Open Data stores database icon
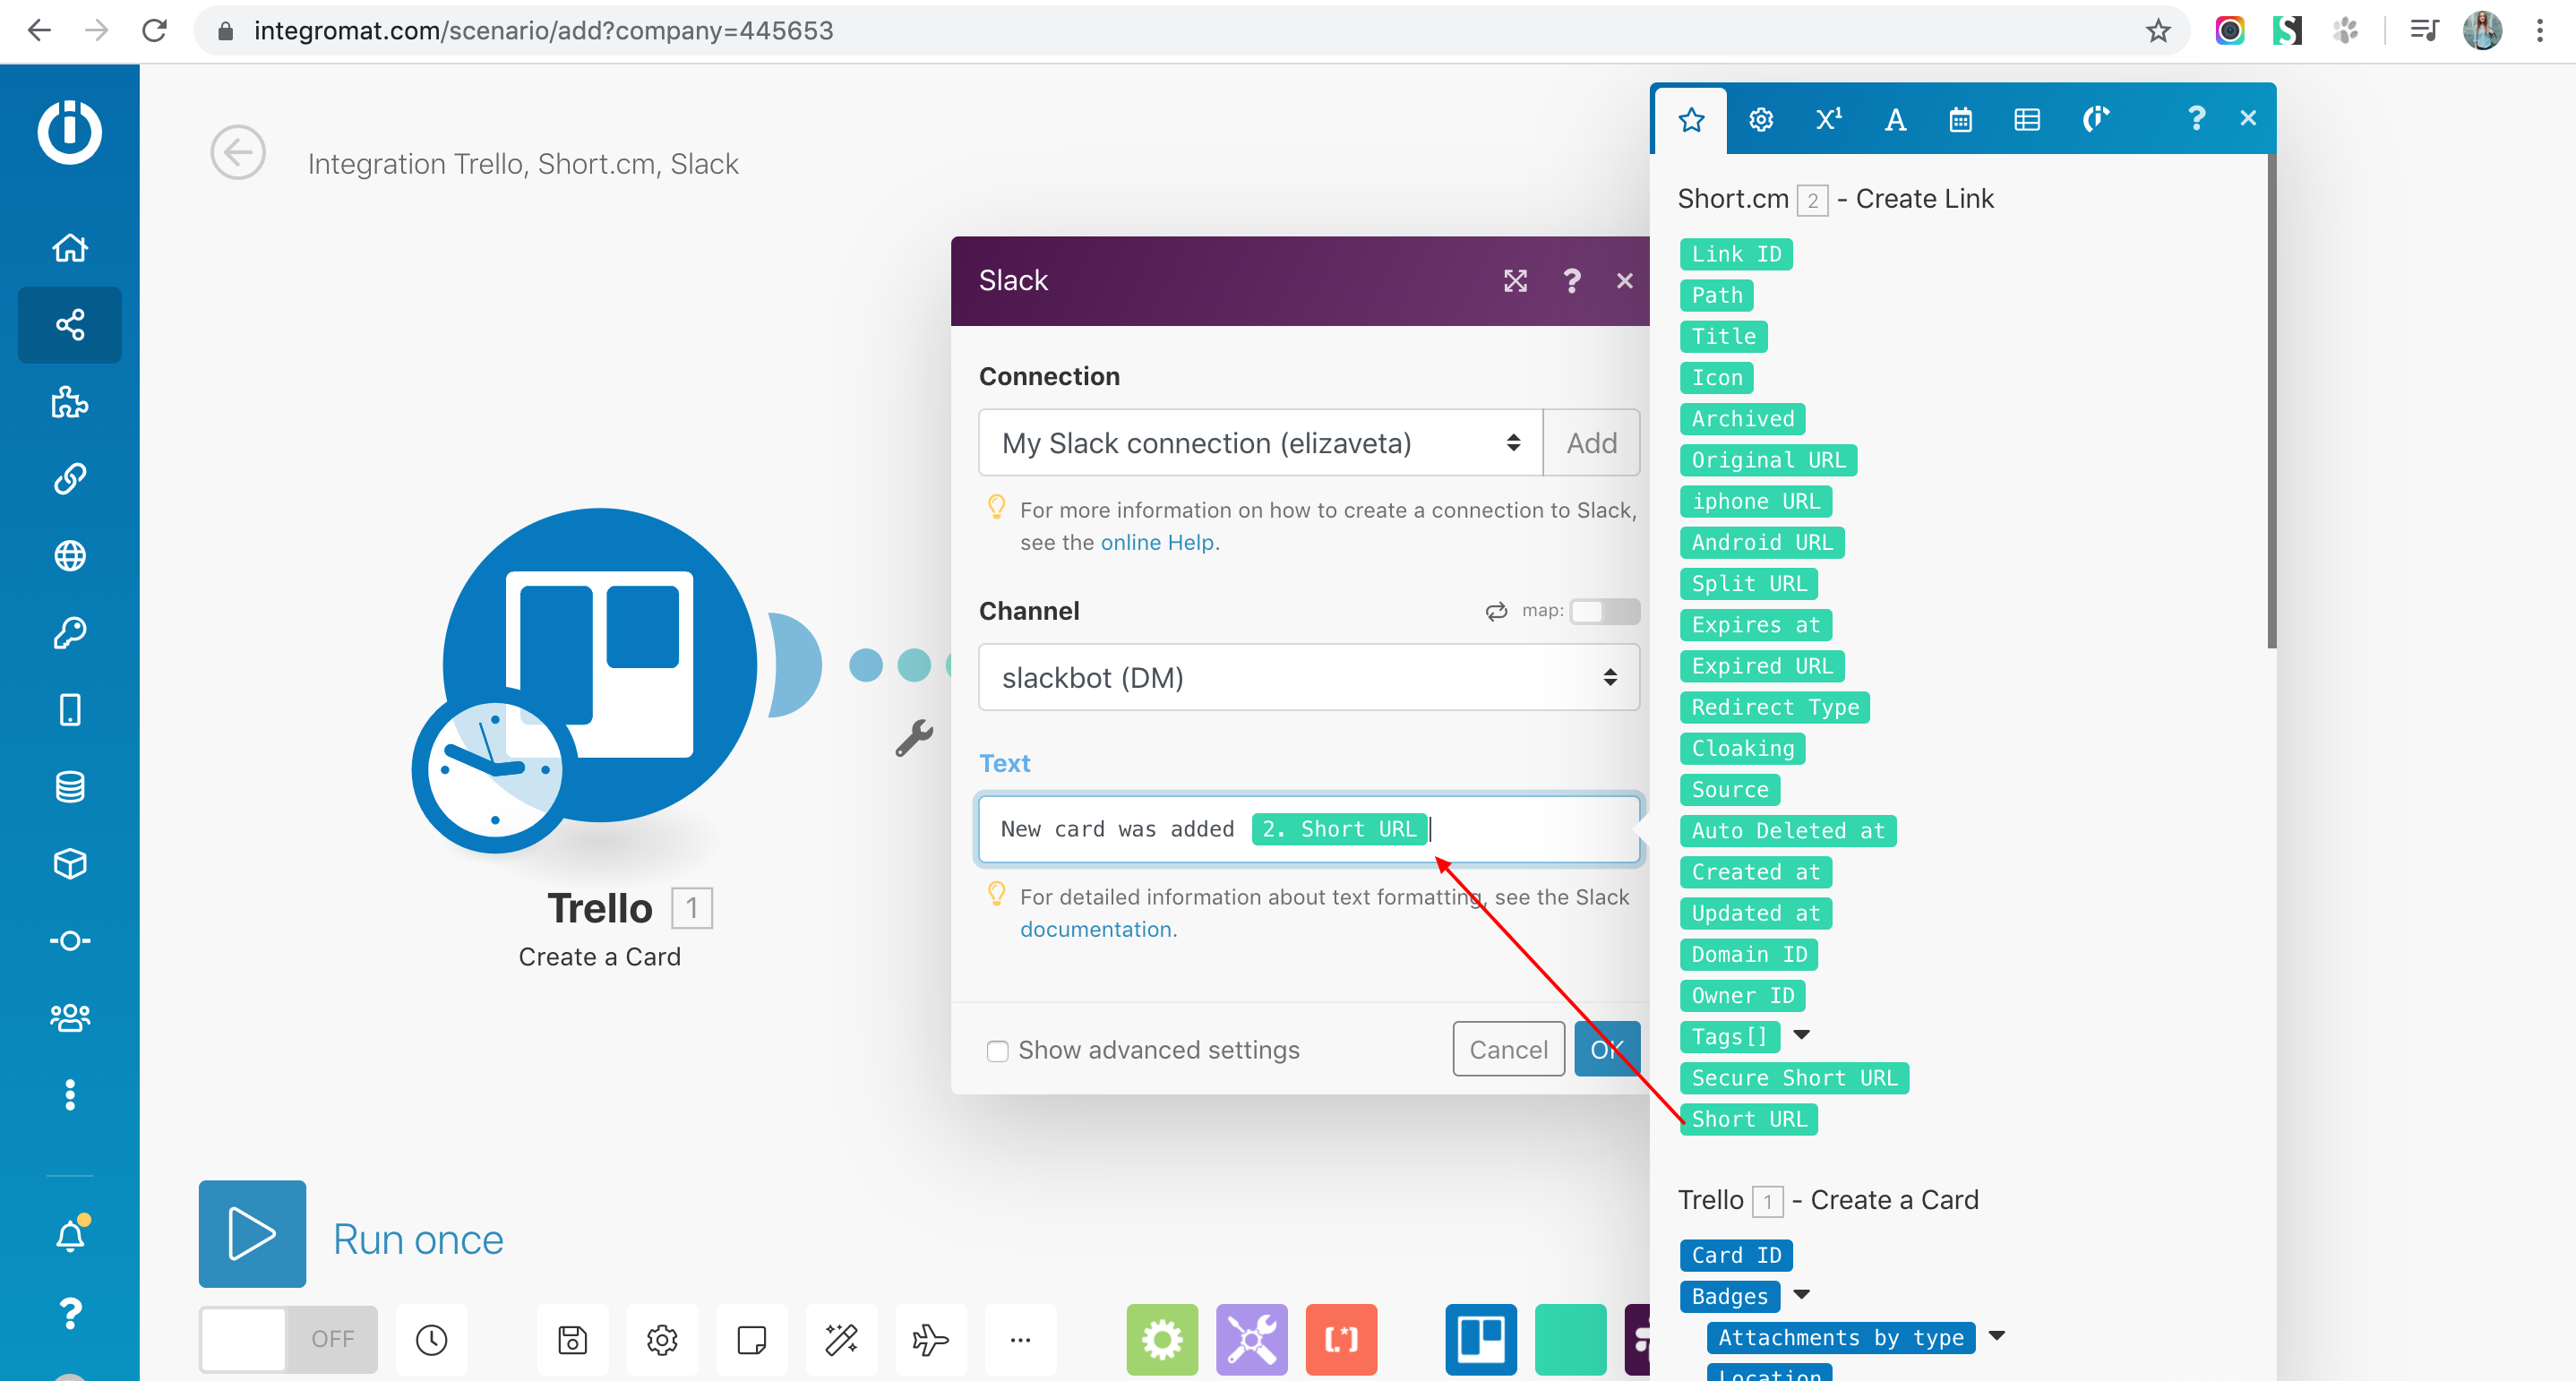2576x1381 pixels. coord(69,787)
